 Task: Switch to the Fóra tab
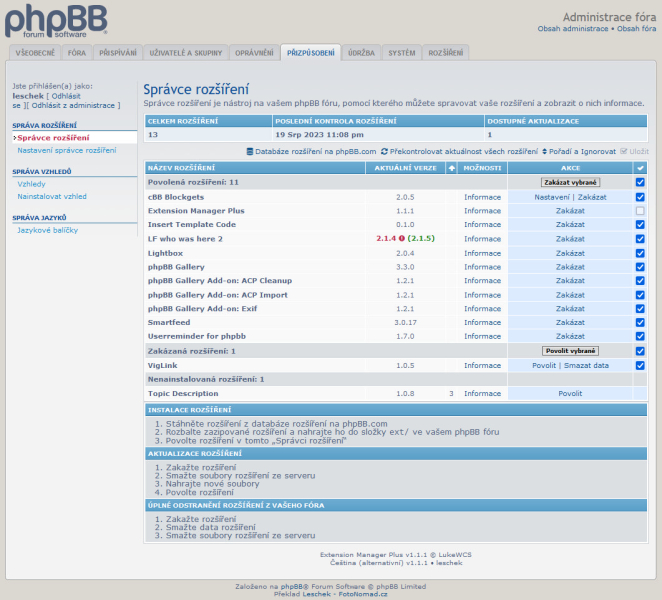pyautogui.click(x=77, y=53)
